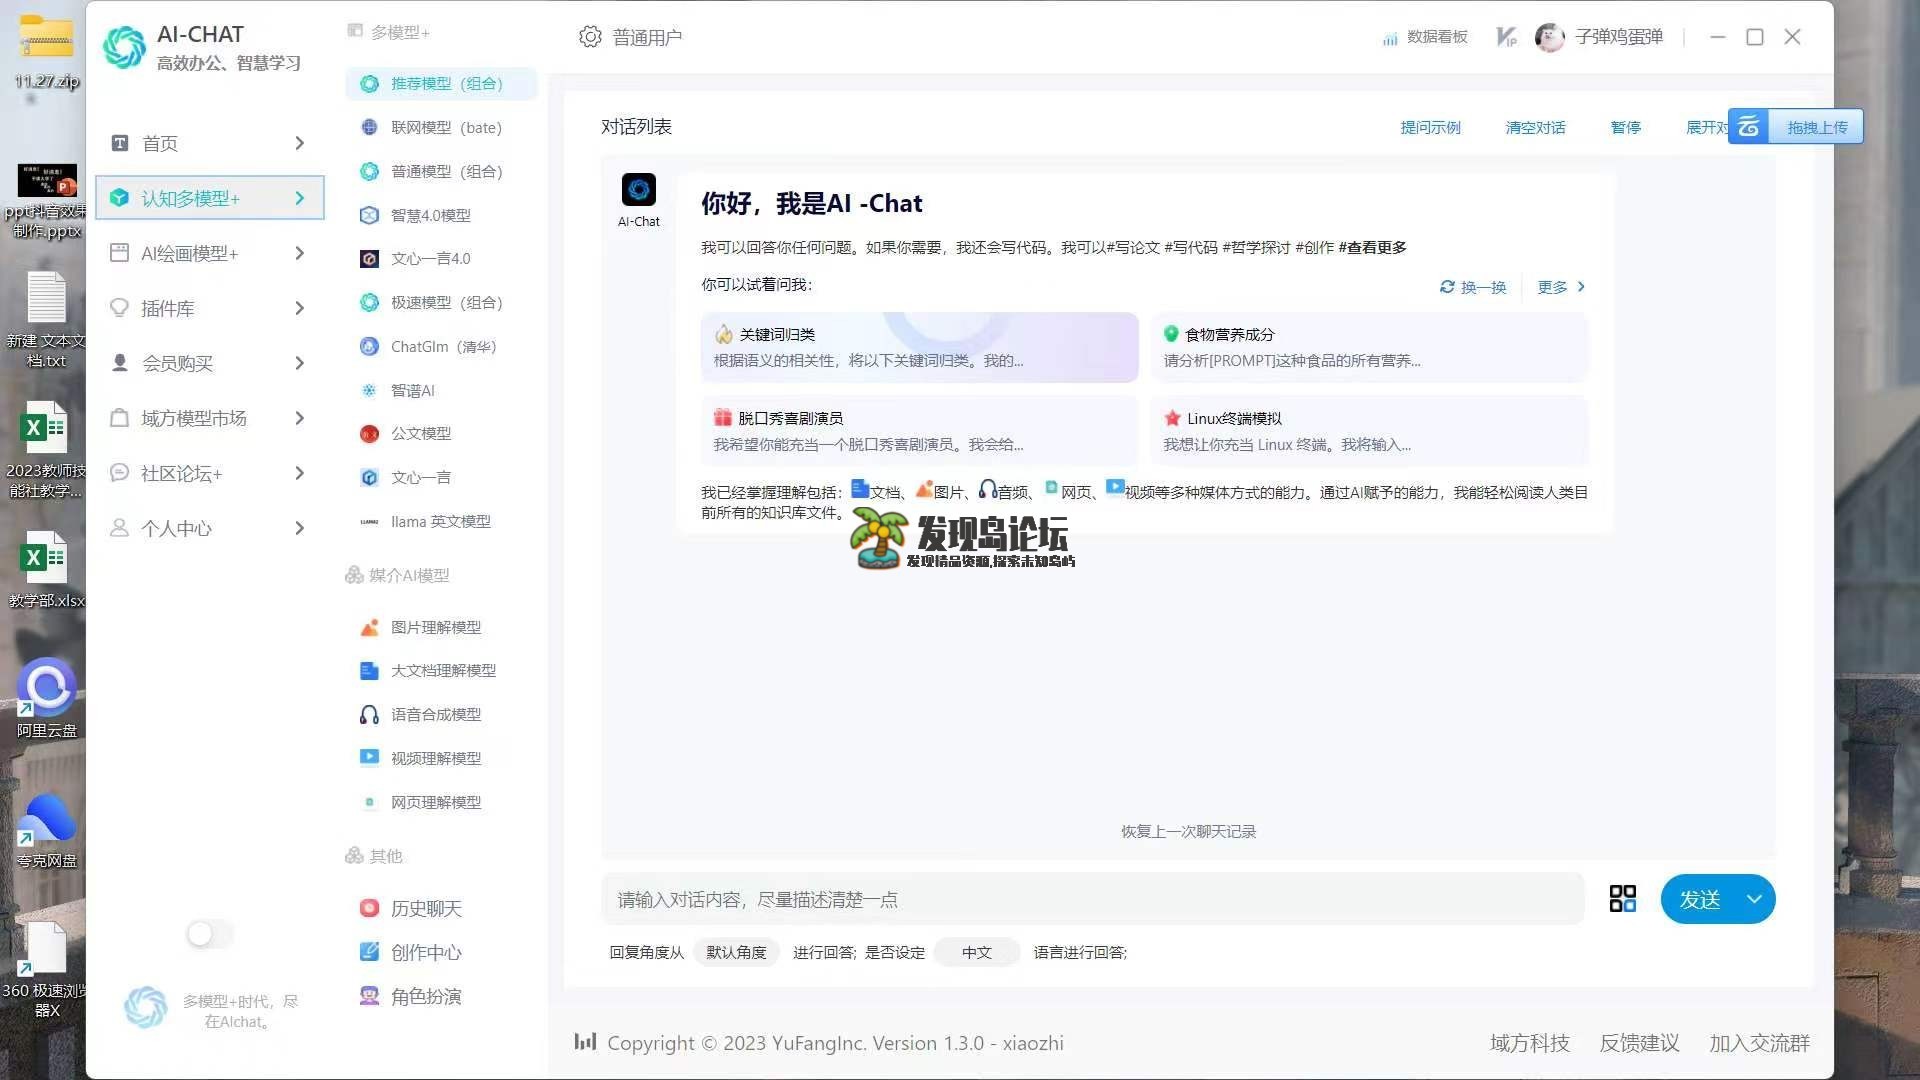Open the 子弹鸡蛋弹 user avatar
Image resolution: width=1920 pixels, height=1080 pixels.
point(1549,37)
